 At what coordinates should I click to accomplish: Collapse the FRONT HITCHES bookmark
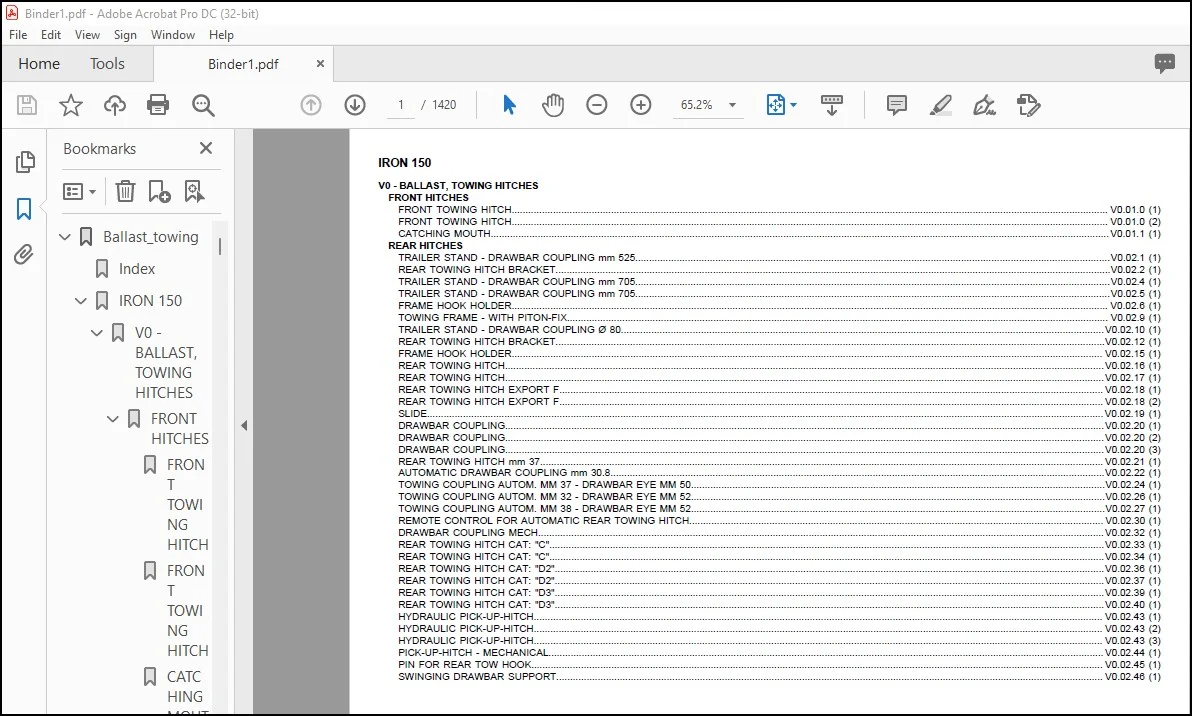click(x=113, y=419)
